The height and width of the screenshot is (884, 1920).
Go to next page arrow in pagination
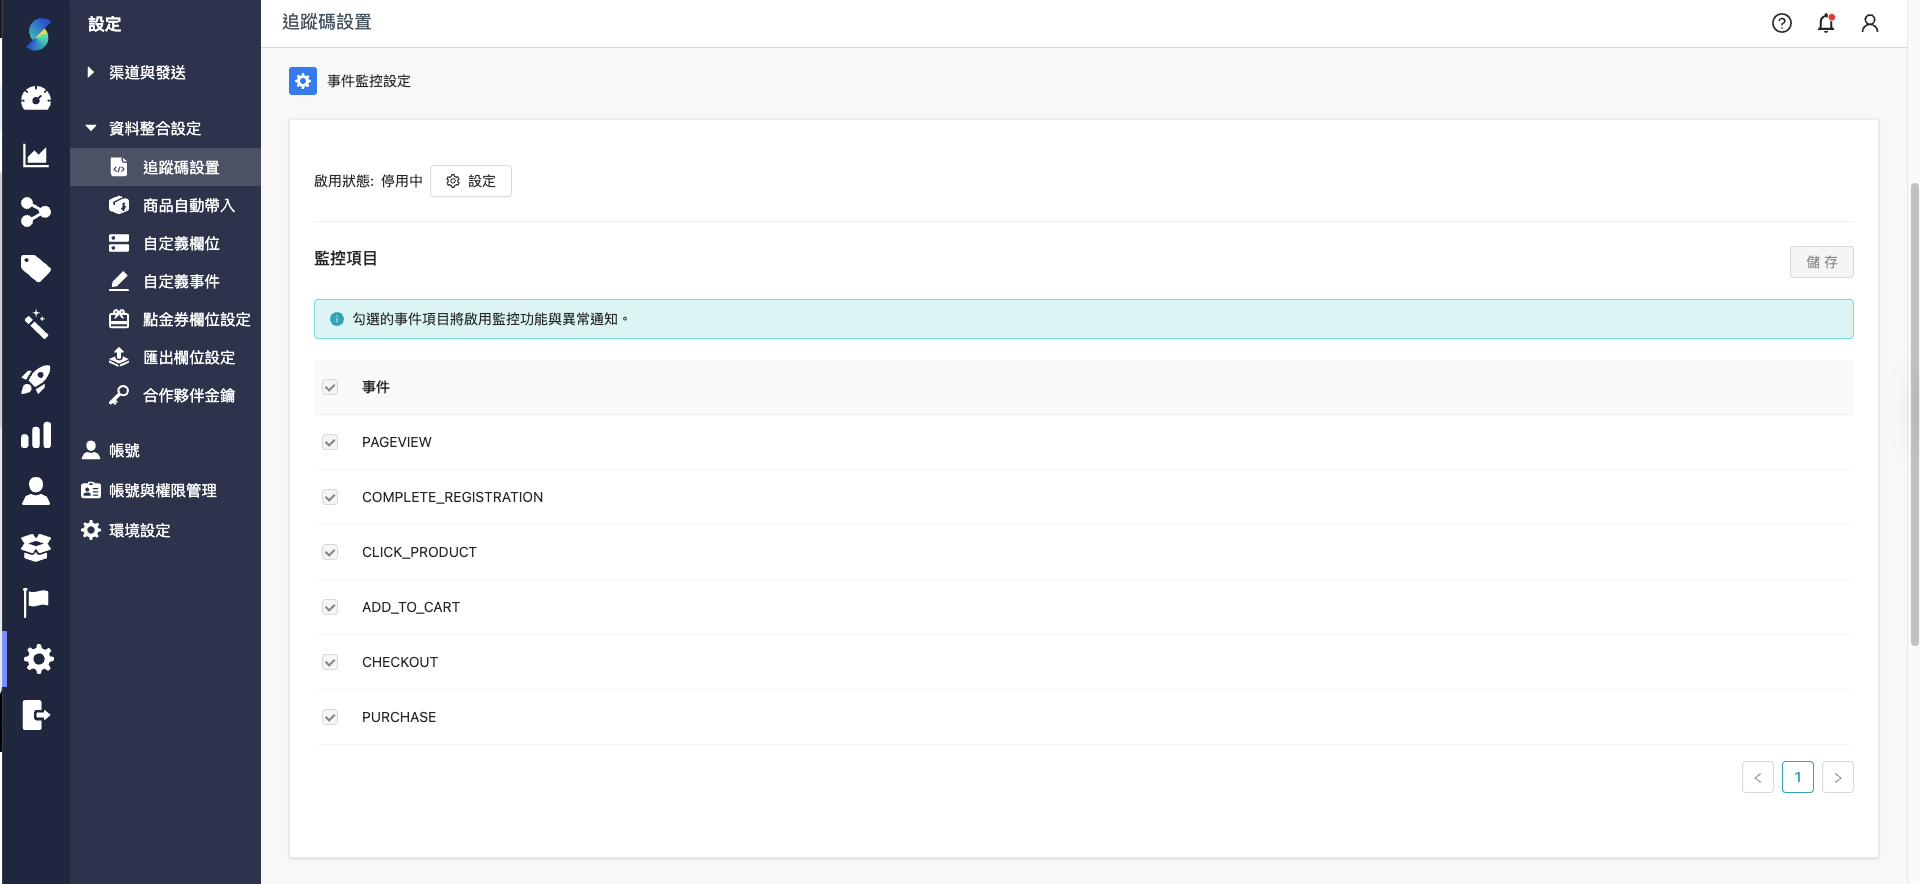[1837, 777]
